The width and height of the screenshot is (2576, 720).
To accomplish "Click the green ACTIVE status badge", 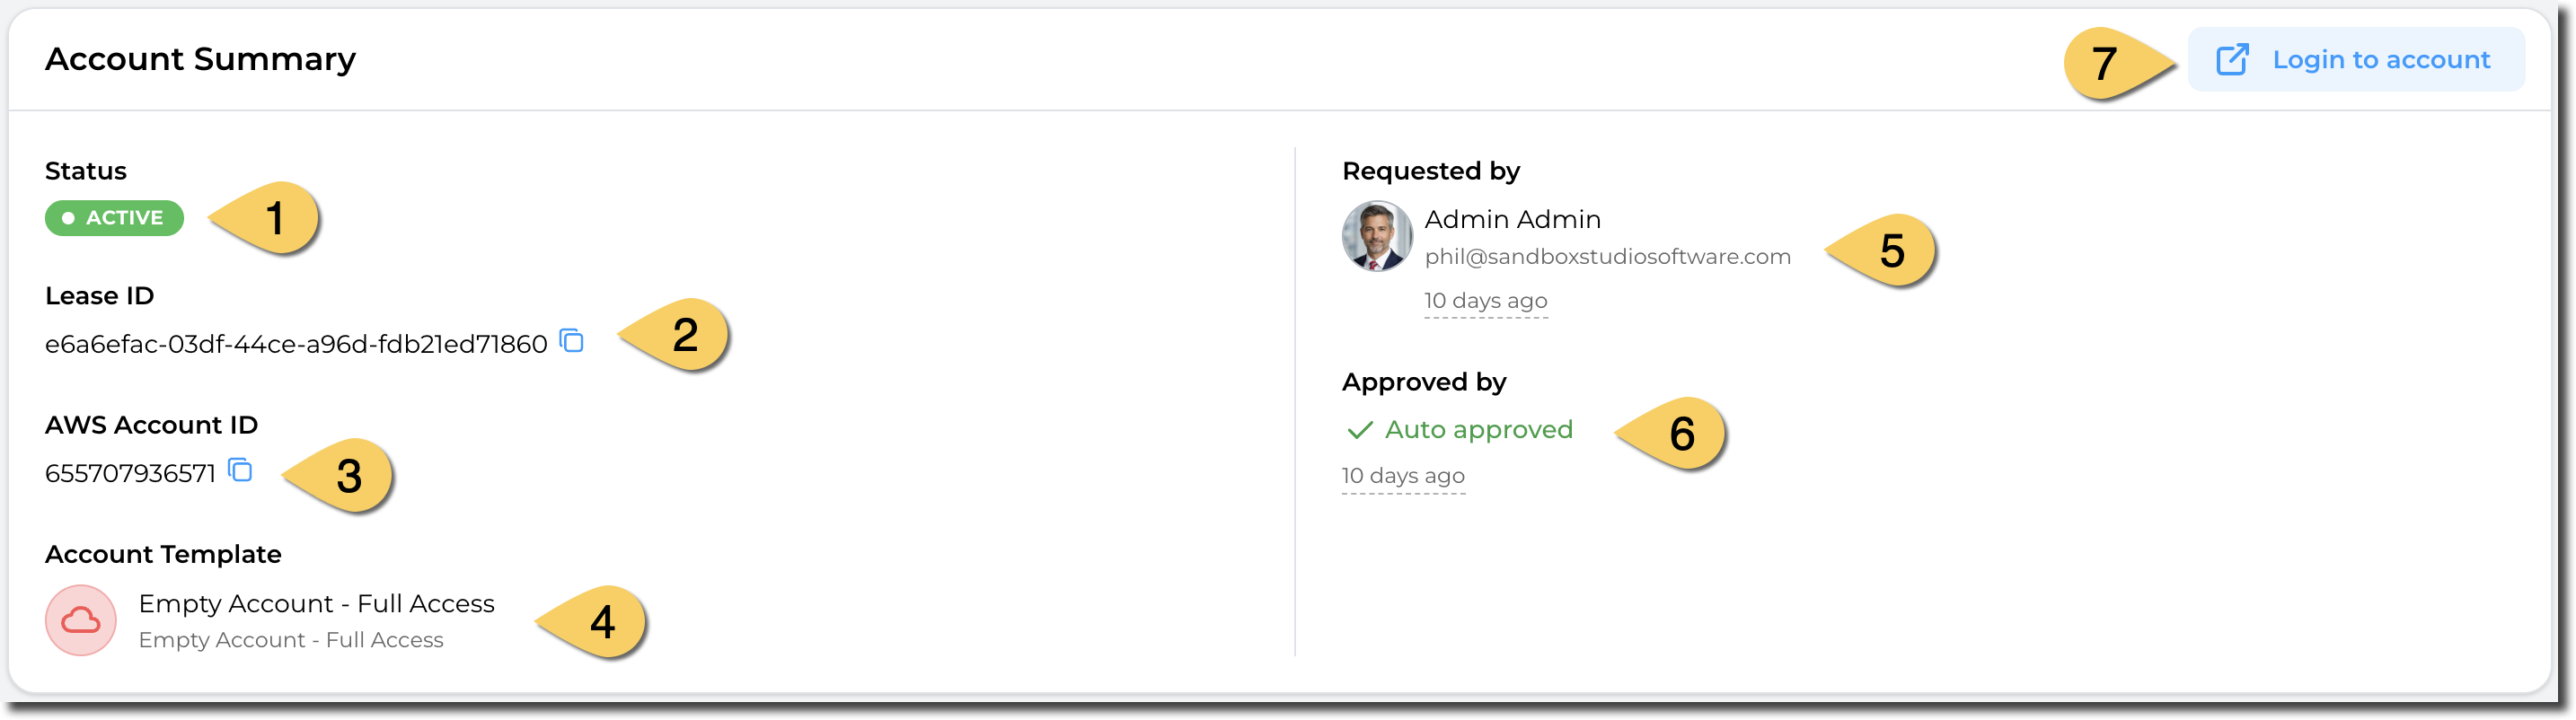I will tap(114, 218).
